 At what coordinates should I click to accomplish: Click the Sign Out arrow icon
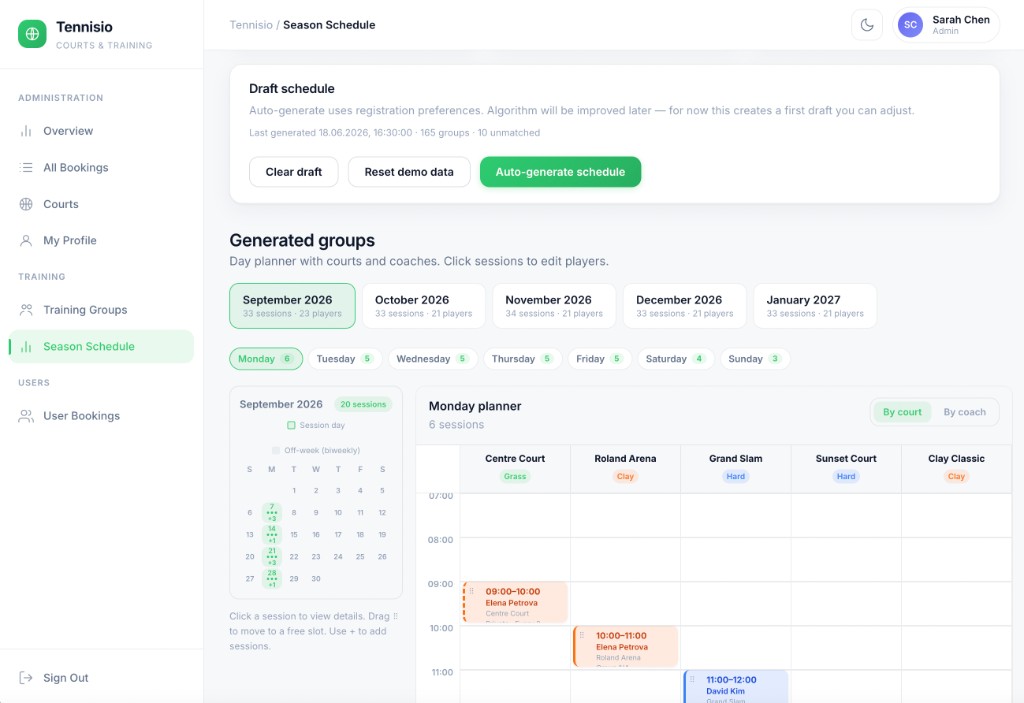(26, 678)
